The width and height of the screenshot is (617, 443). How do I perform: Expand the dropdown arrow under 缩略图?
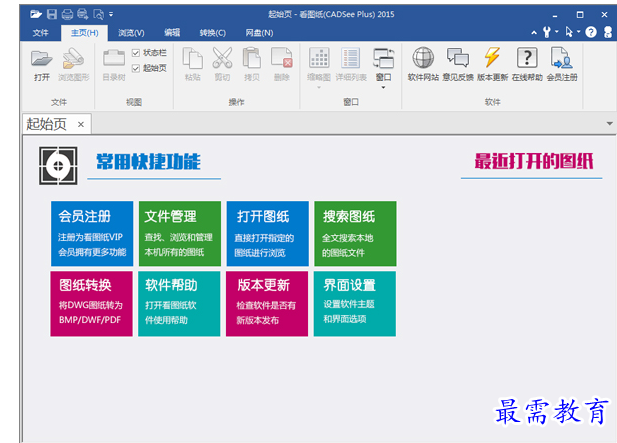point(319,87)
